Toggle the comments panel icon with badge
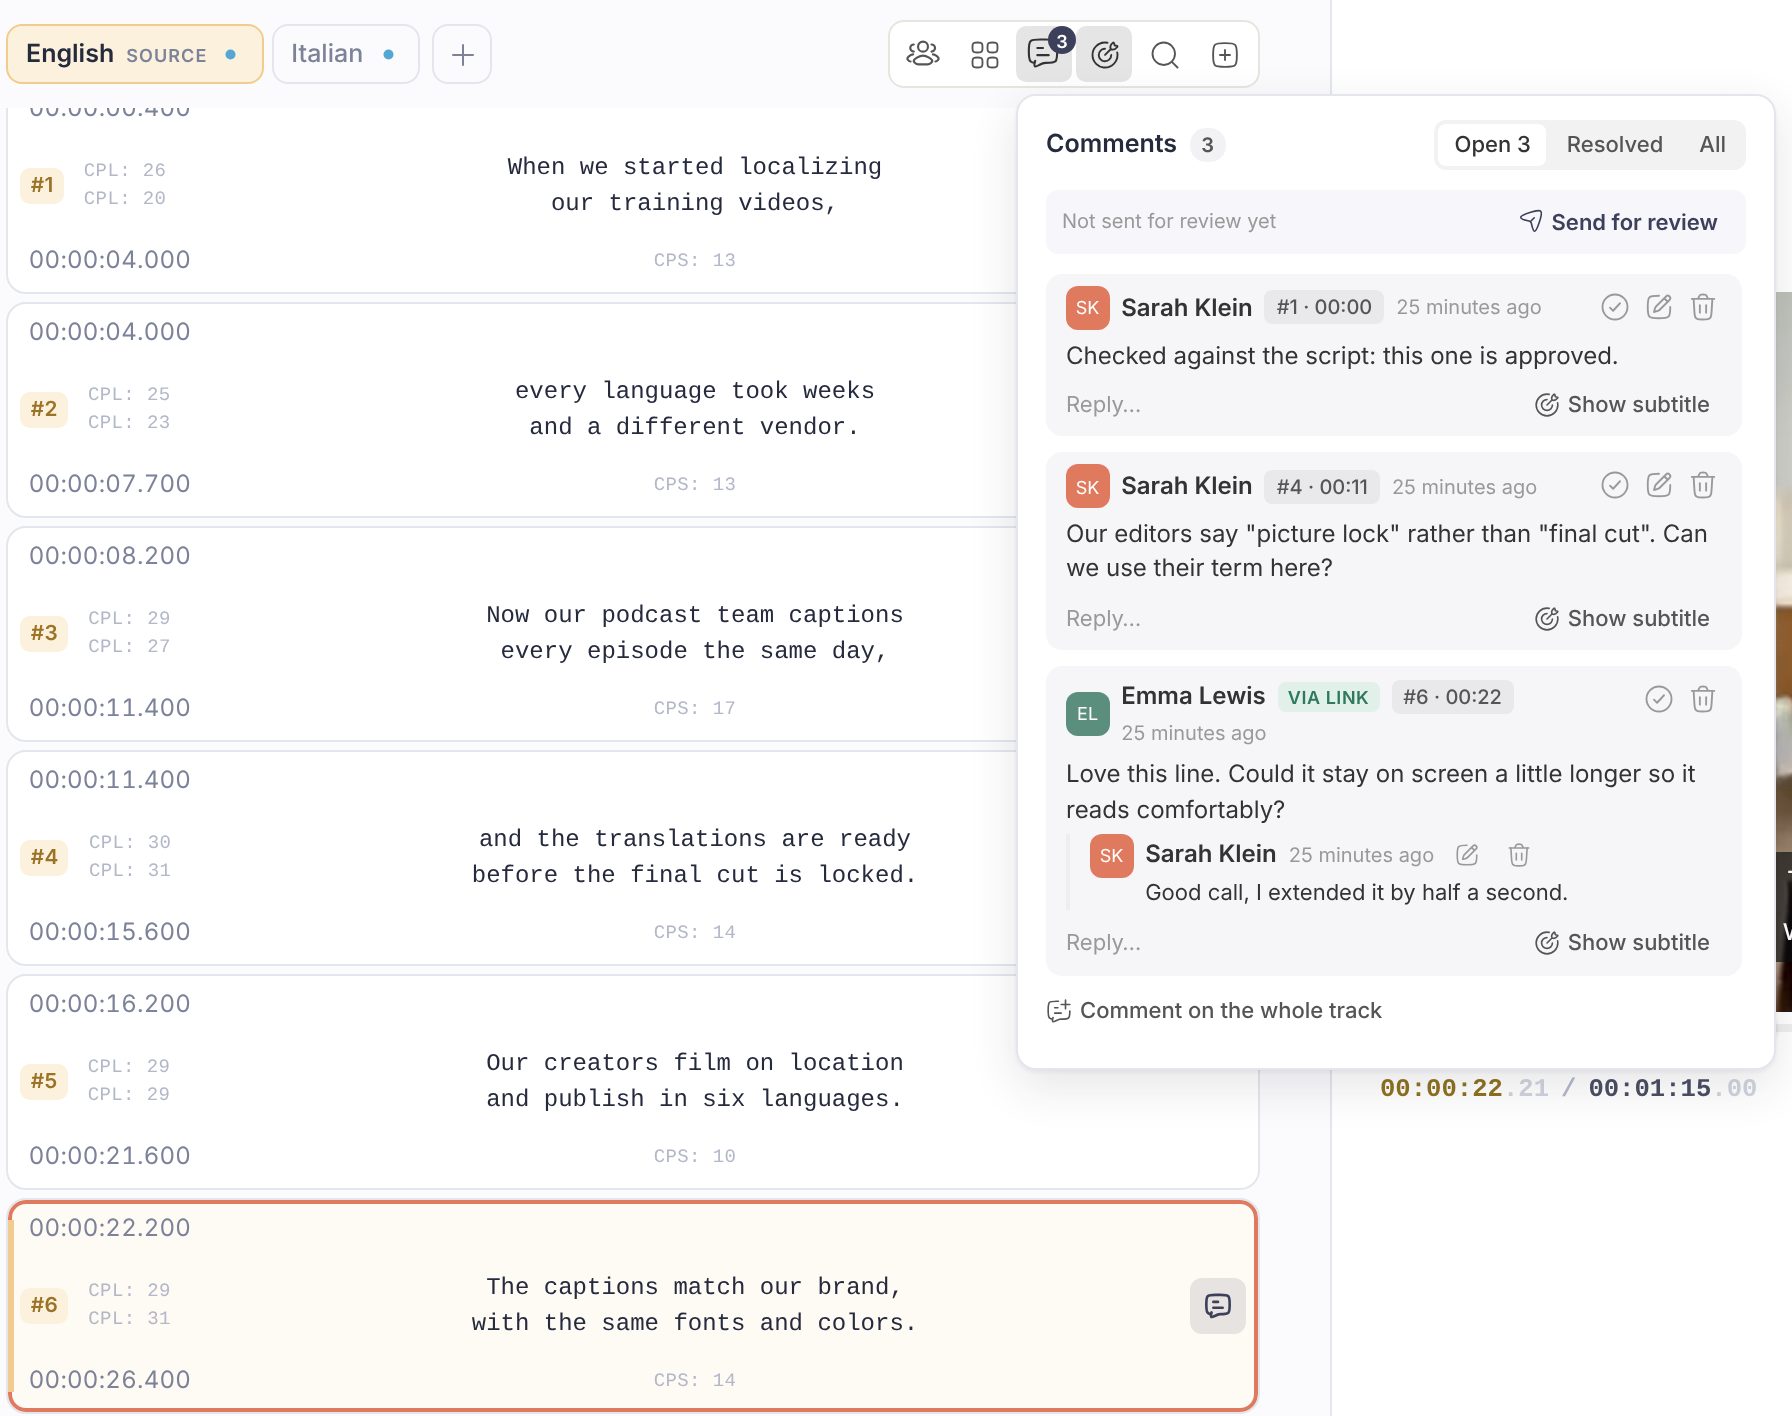 coord(1044,54)
